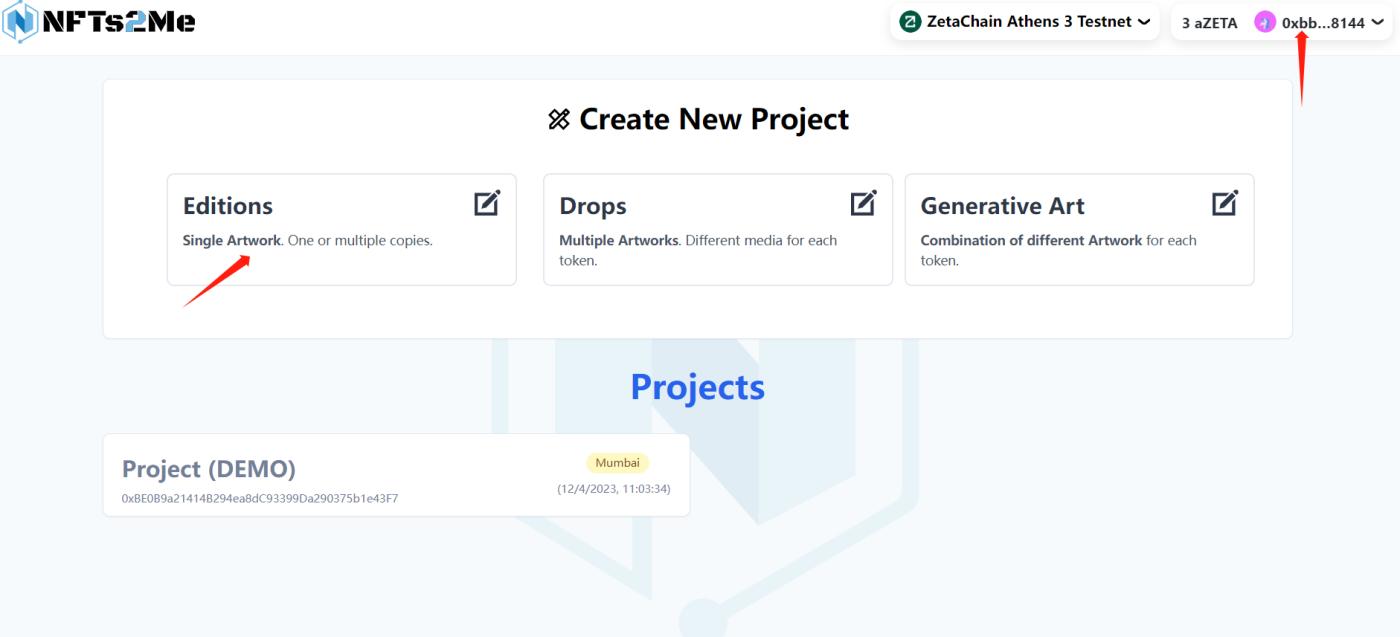Click the Mumbai network badge
The image size is (1400, 637).
point(617,463)
